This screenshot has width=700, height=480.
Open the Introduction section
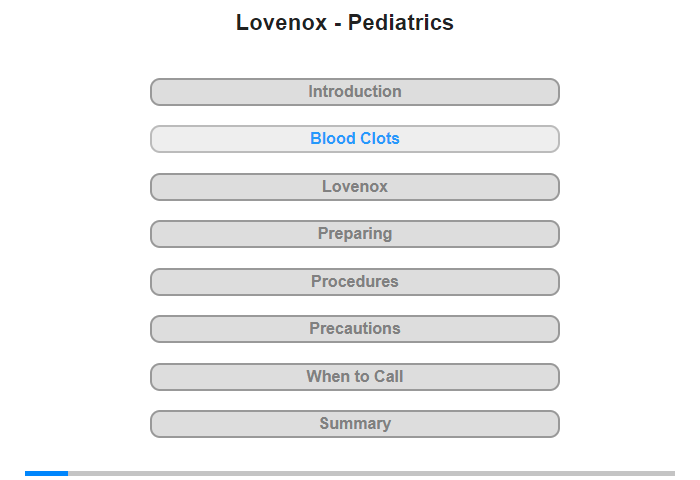coord(355,92)
